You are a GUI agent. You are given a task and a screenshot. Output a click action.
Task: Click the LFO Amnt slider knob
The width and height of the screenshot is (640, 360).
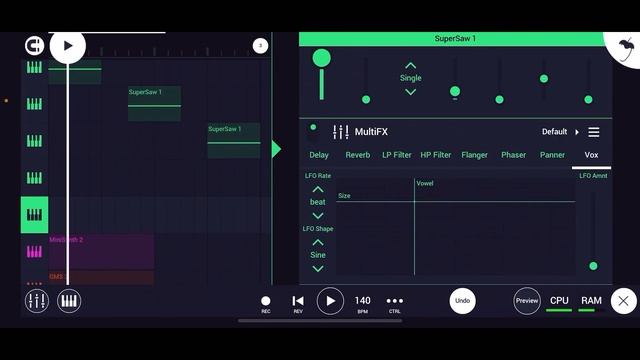[x=593, y=266]
